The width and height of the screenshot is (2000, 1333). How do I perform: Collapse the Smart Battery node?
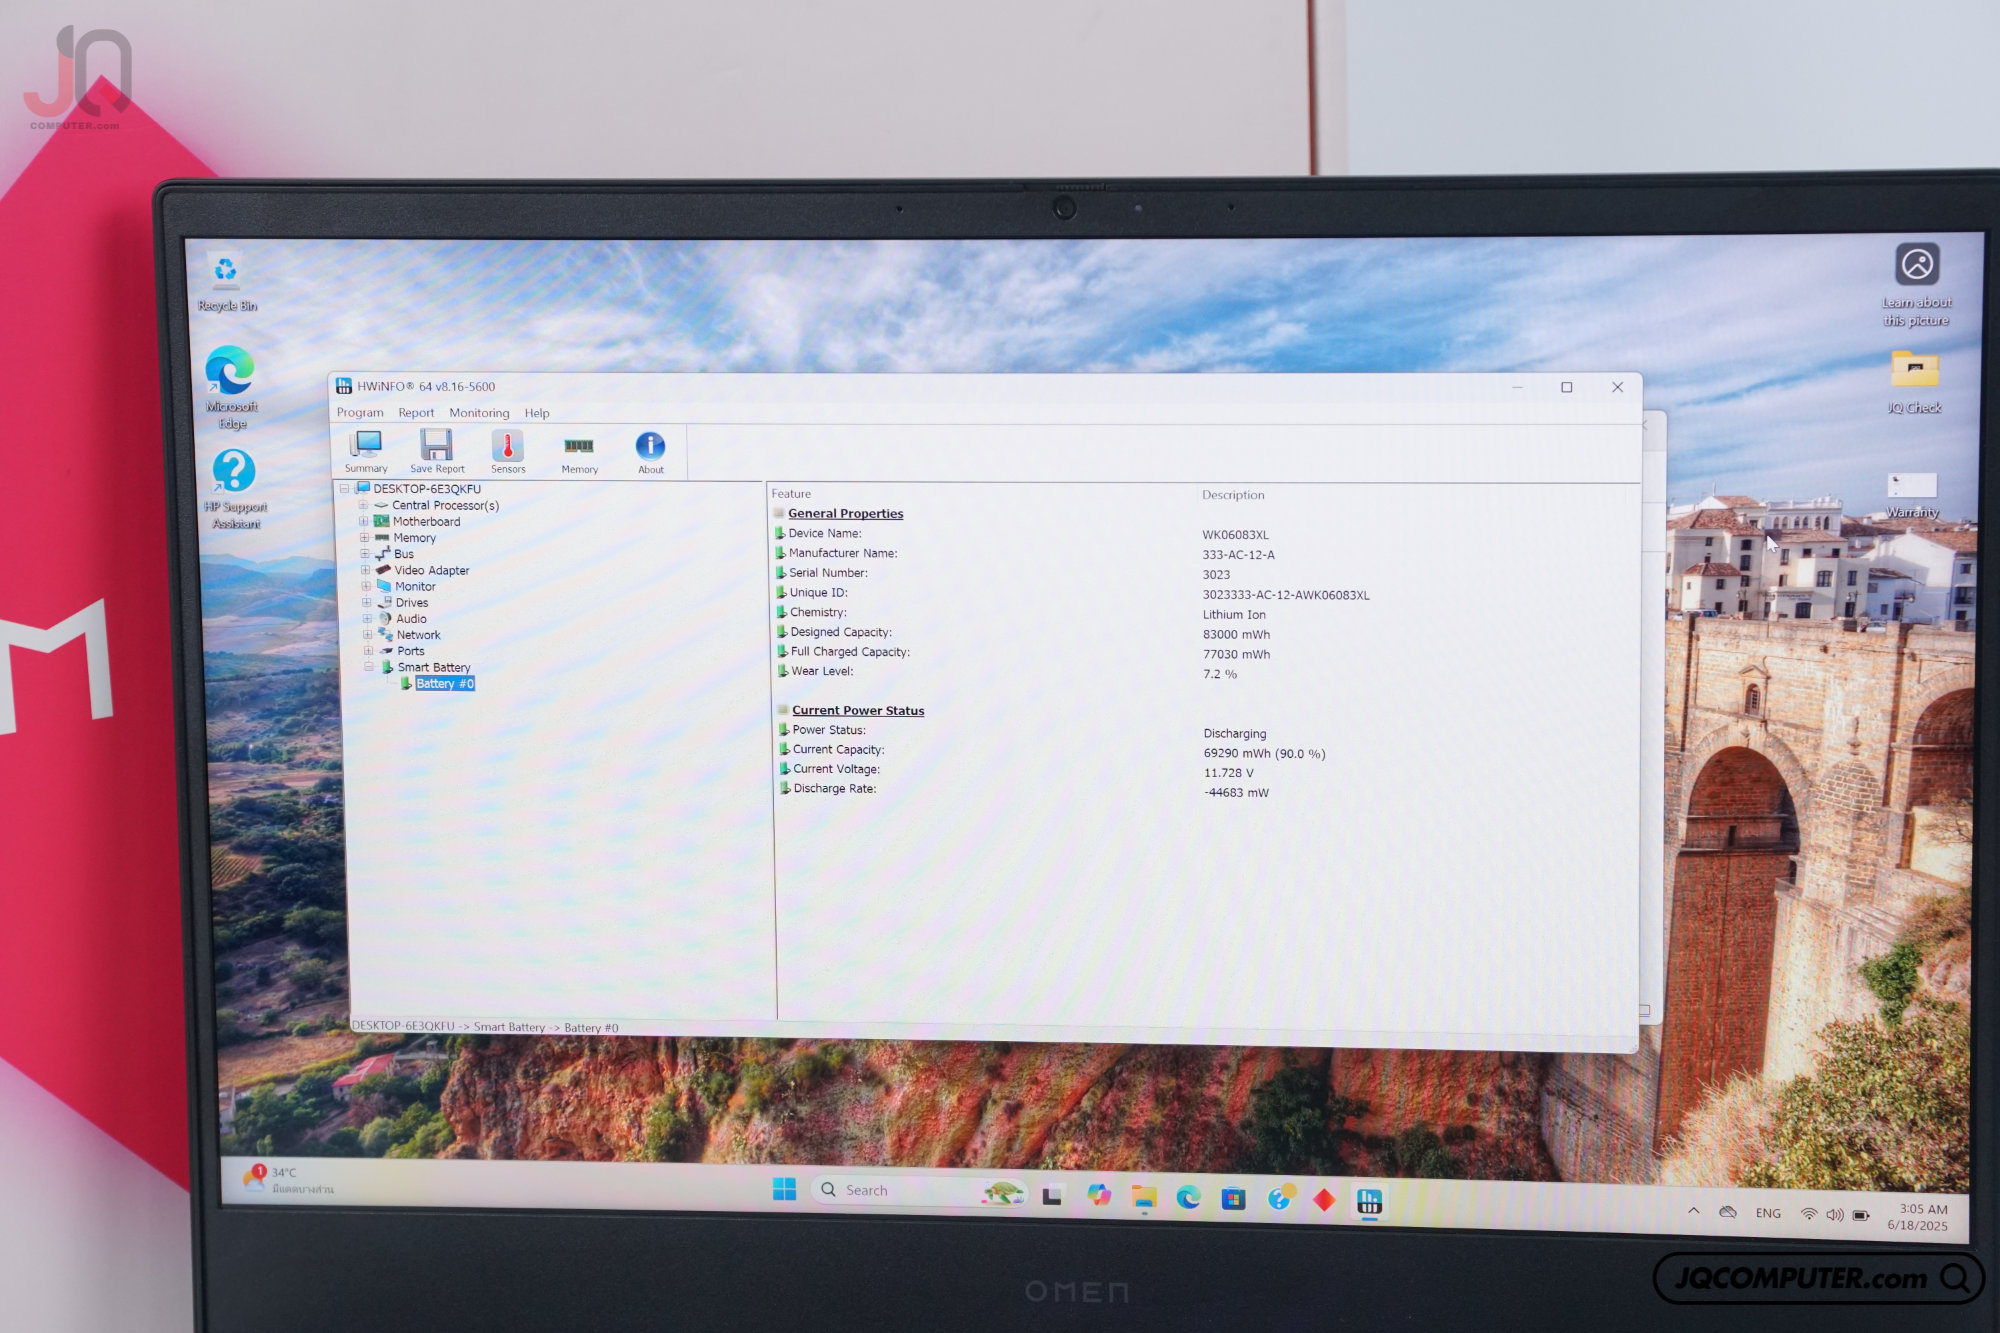point(369,667)
